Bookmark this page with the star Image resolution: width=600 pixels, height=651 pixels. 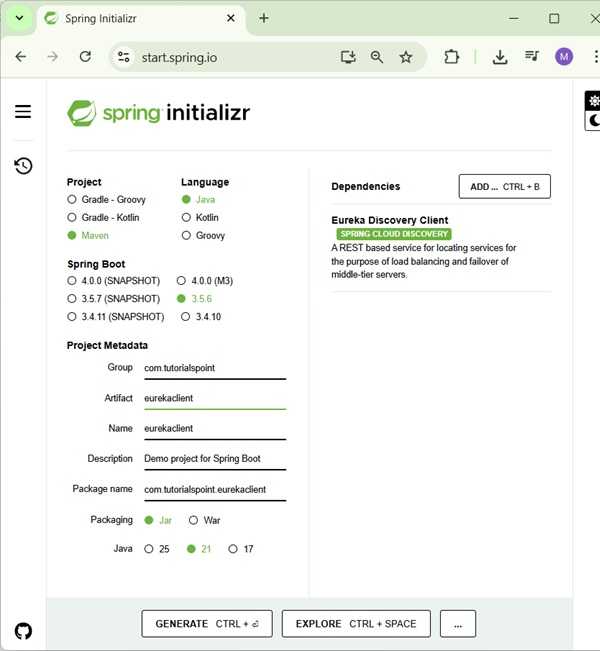[x=406, y=57]
